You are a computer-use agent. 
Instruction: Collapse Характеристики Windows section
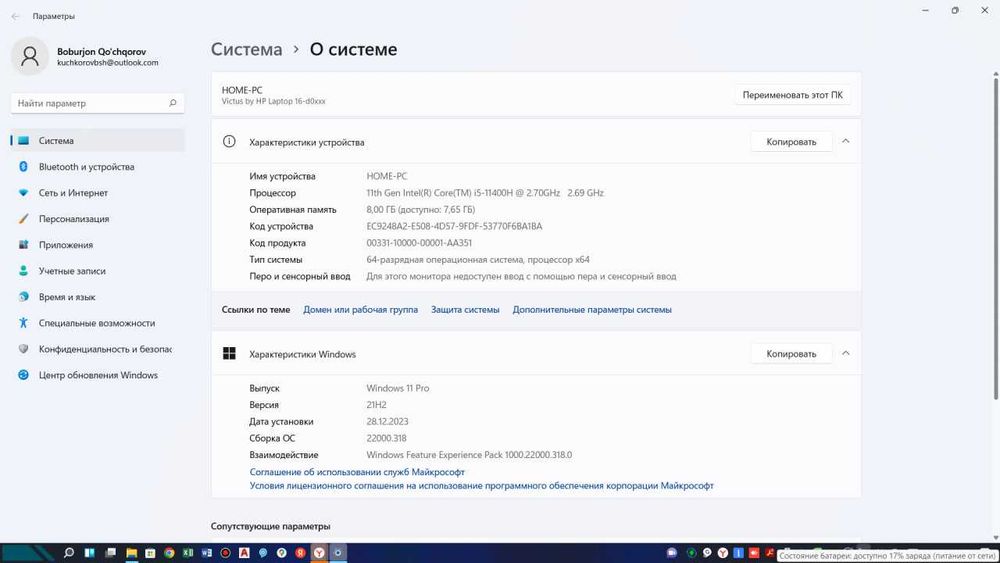tap(846, 353)
